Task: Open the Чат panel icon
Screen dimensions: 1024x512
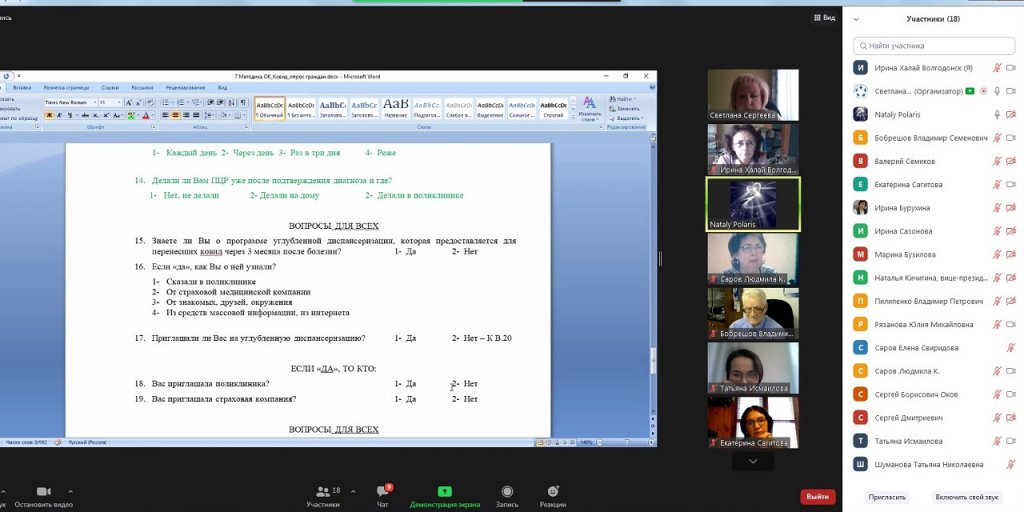Action: [383, 492]
